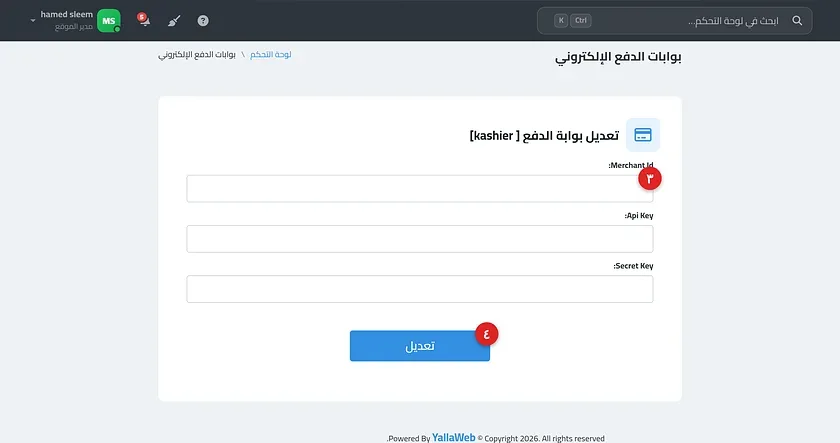Expand the hamed sleem account dropdown arrow
The width and height of the screenshot is (840, 443).
click(x=33, y=21)
